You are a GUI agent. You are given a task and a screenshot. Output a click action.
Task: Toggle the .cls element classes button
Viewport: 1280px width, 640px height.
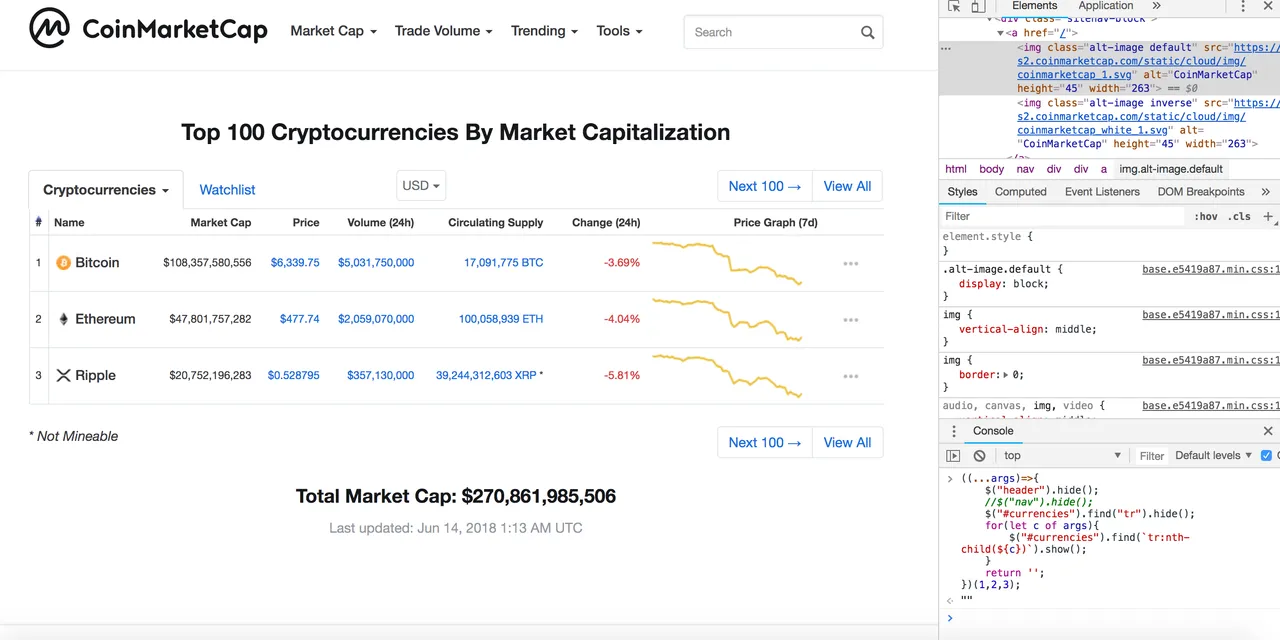pos(1240,216)
